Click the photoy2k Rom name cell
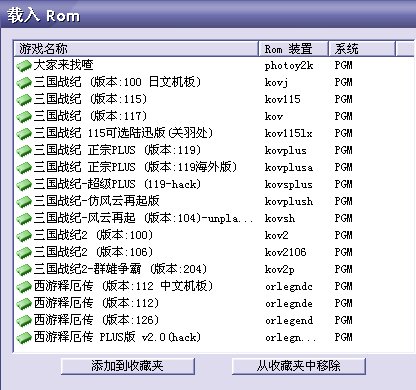 289,66
